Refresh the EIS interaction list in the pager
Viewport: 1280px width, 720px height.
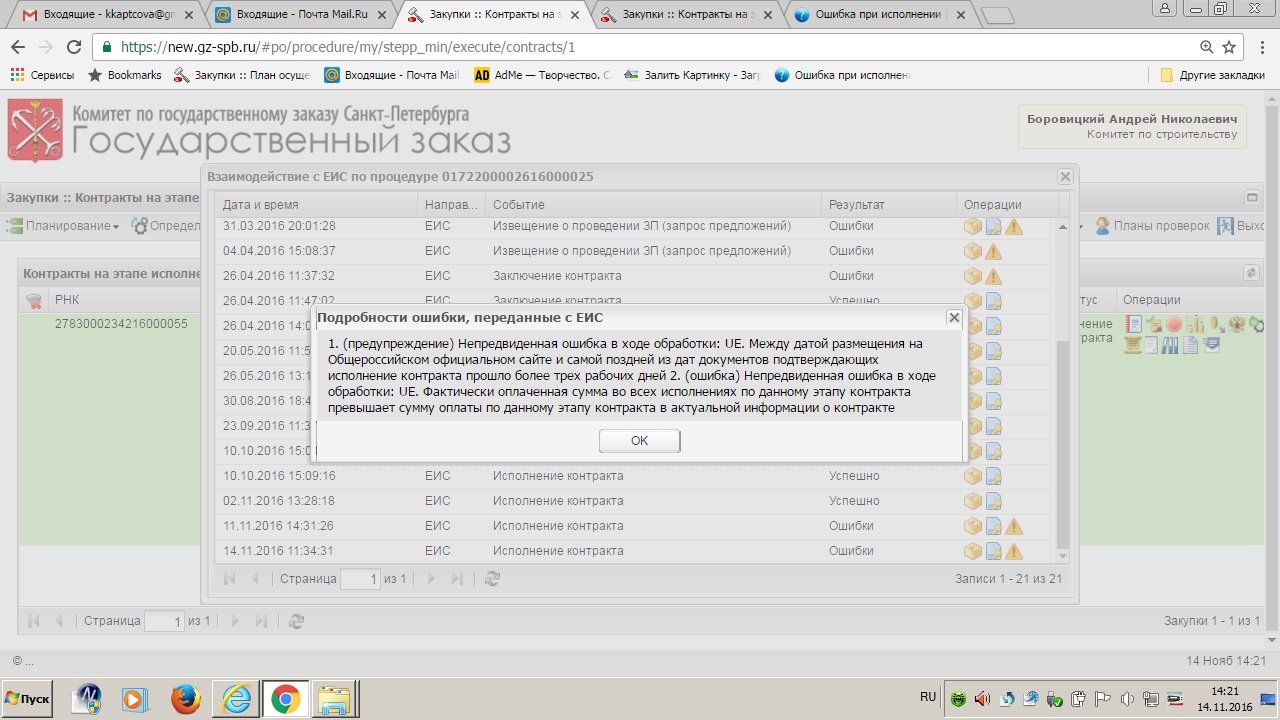(x=492, y=578)
